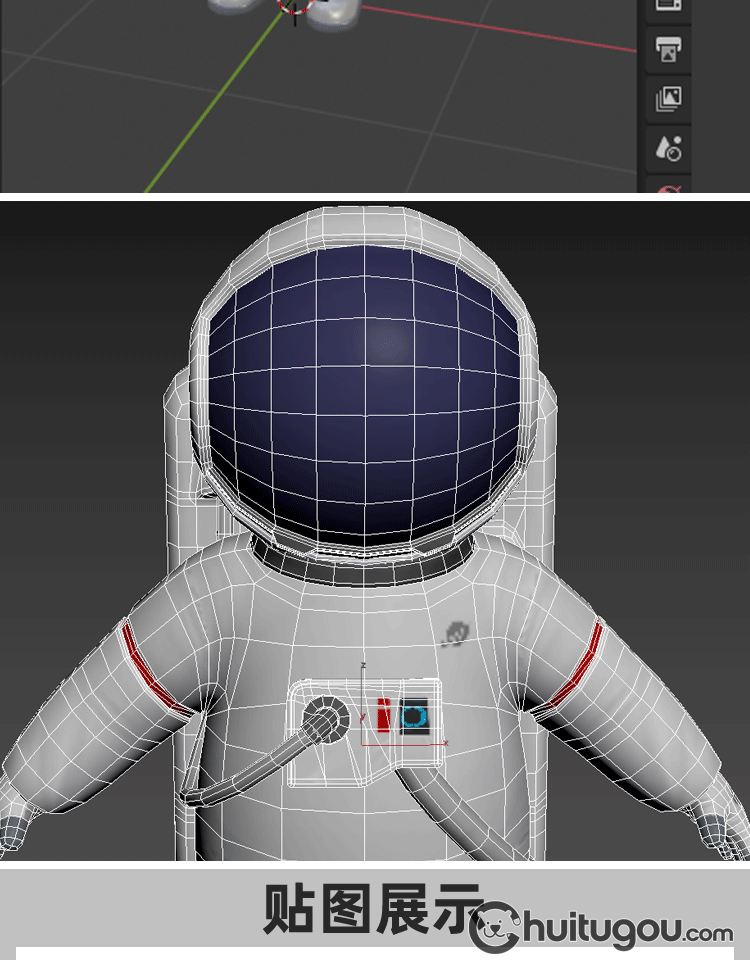Open the Output properties tab
750x960 pixels.
668,49
